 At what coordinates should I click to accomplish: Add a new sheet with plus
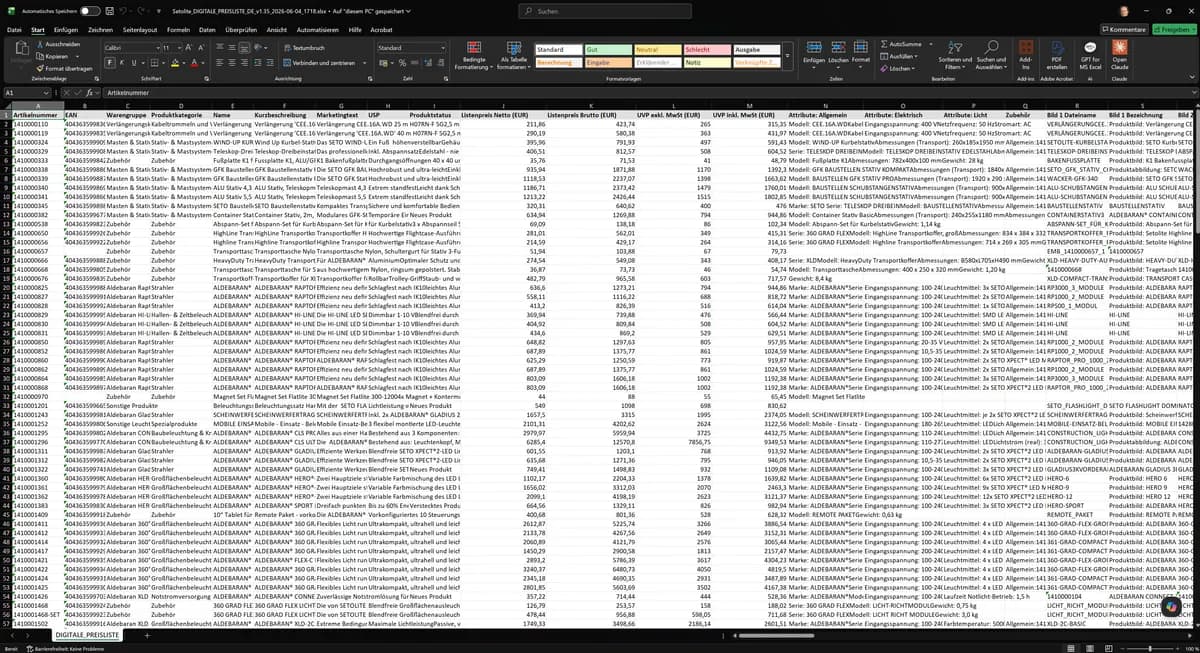(146, 635)
